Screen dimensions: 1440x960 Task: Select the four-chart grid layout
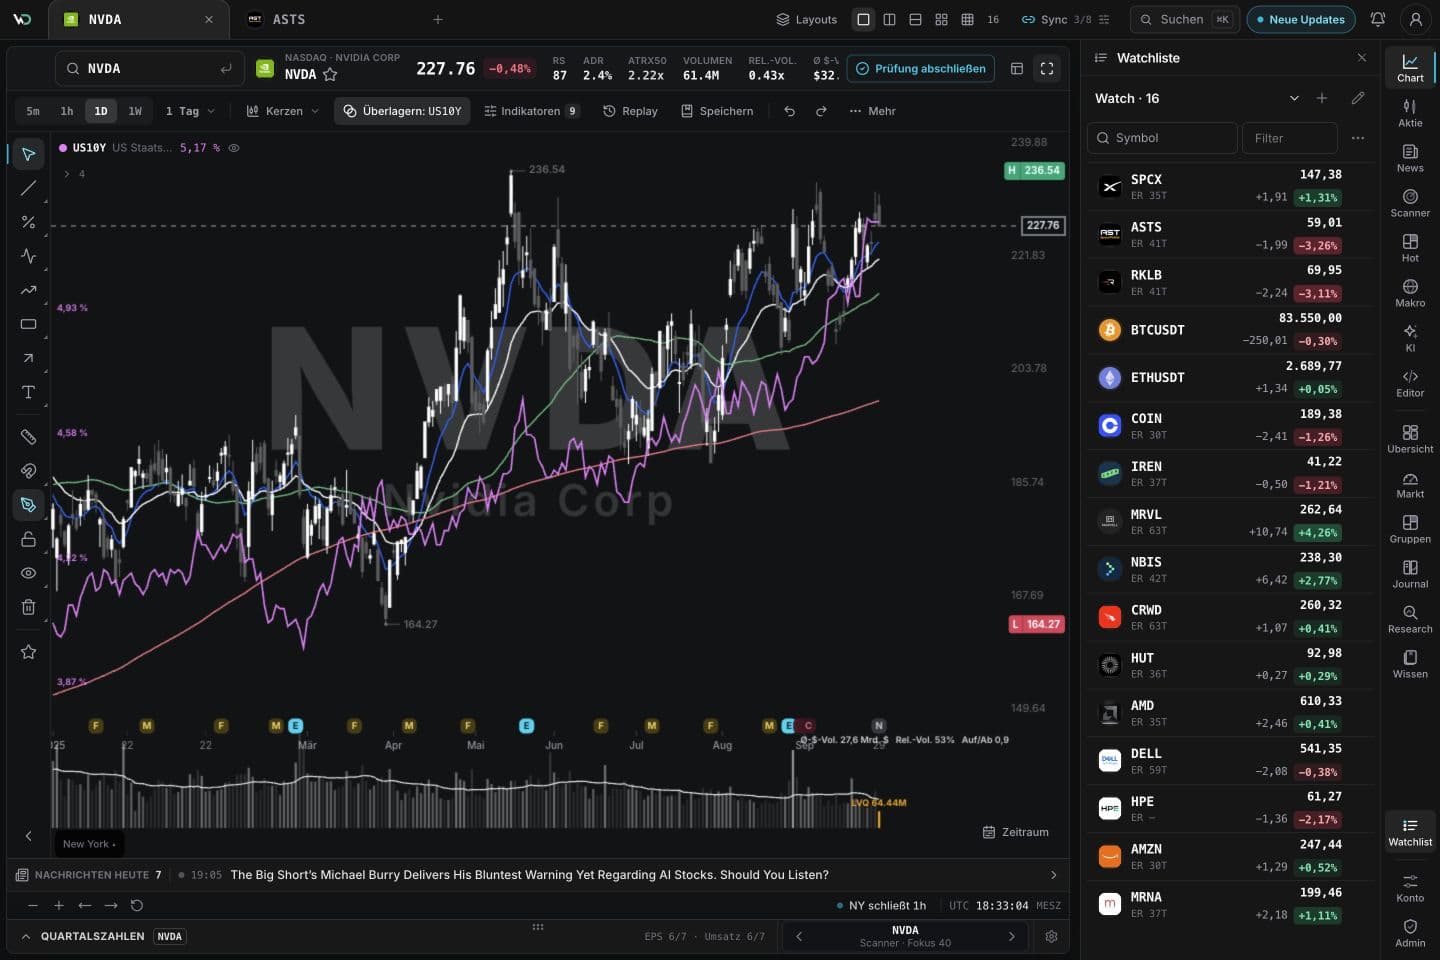(941, 19)
